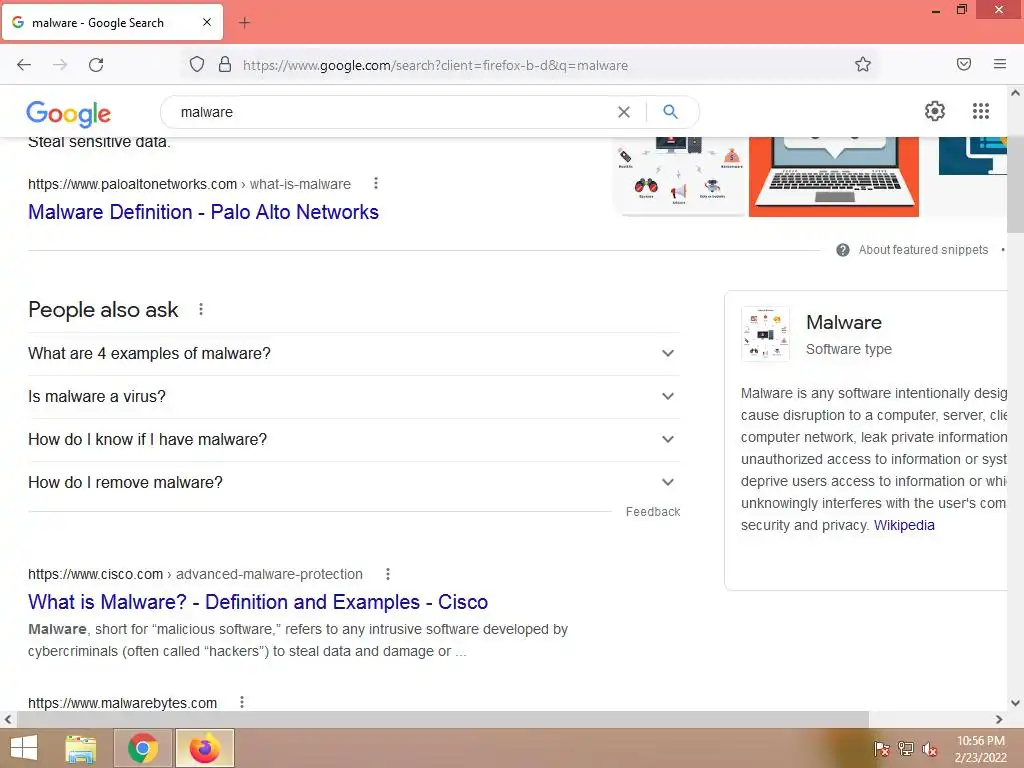1024x768 pixels.
Task: Click the forward navigation arrow
Action: pyautogui.click(x=60, y=65)
